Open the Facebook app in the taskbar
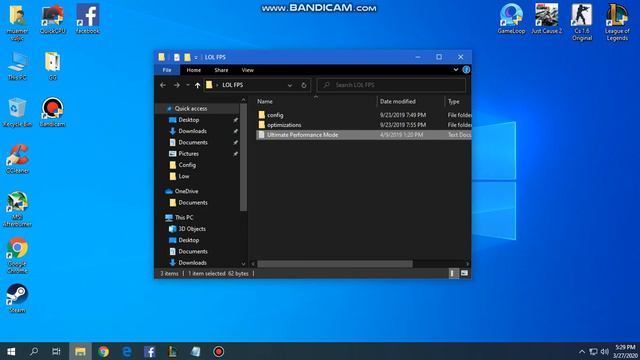 [x=149, y=351]
